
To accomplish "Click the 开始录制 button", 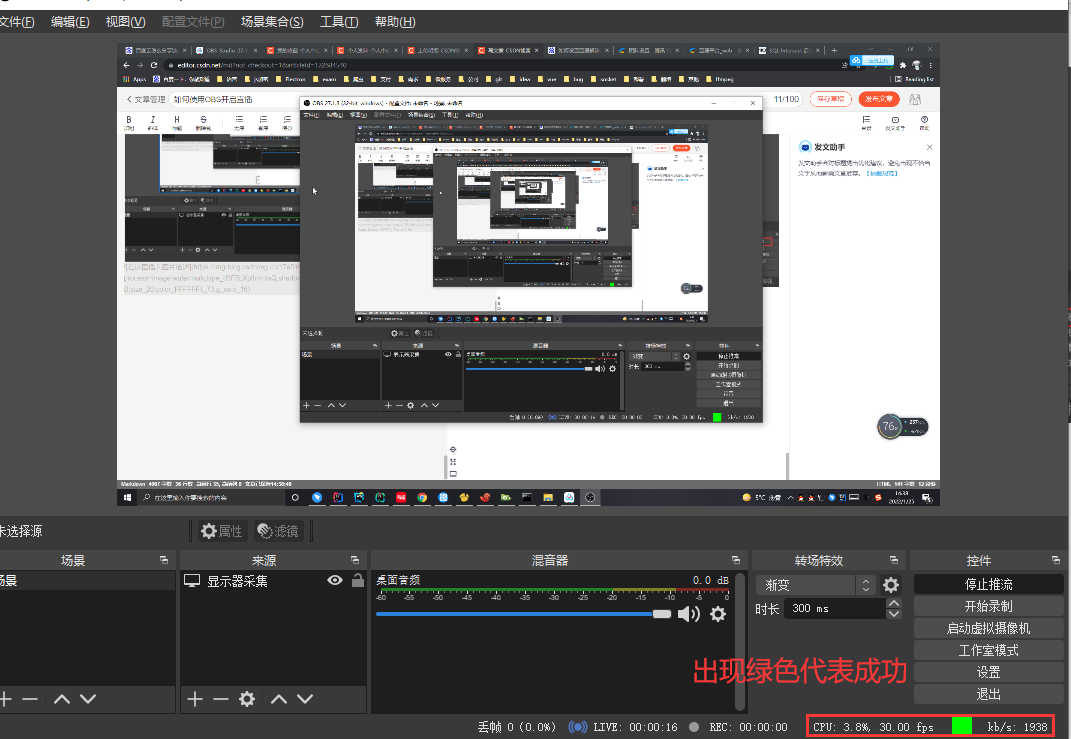I will click(x=988, y=606).
